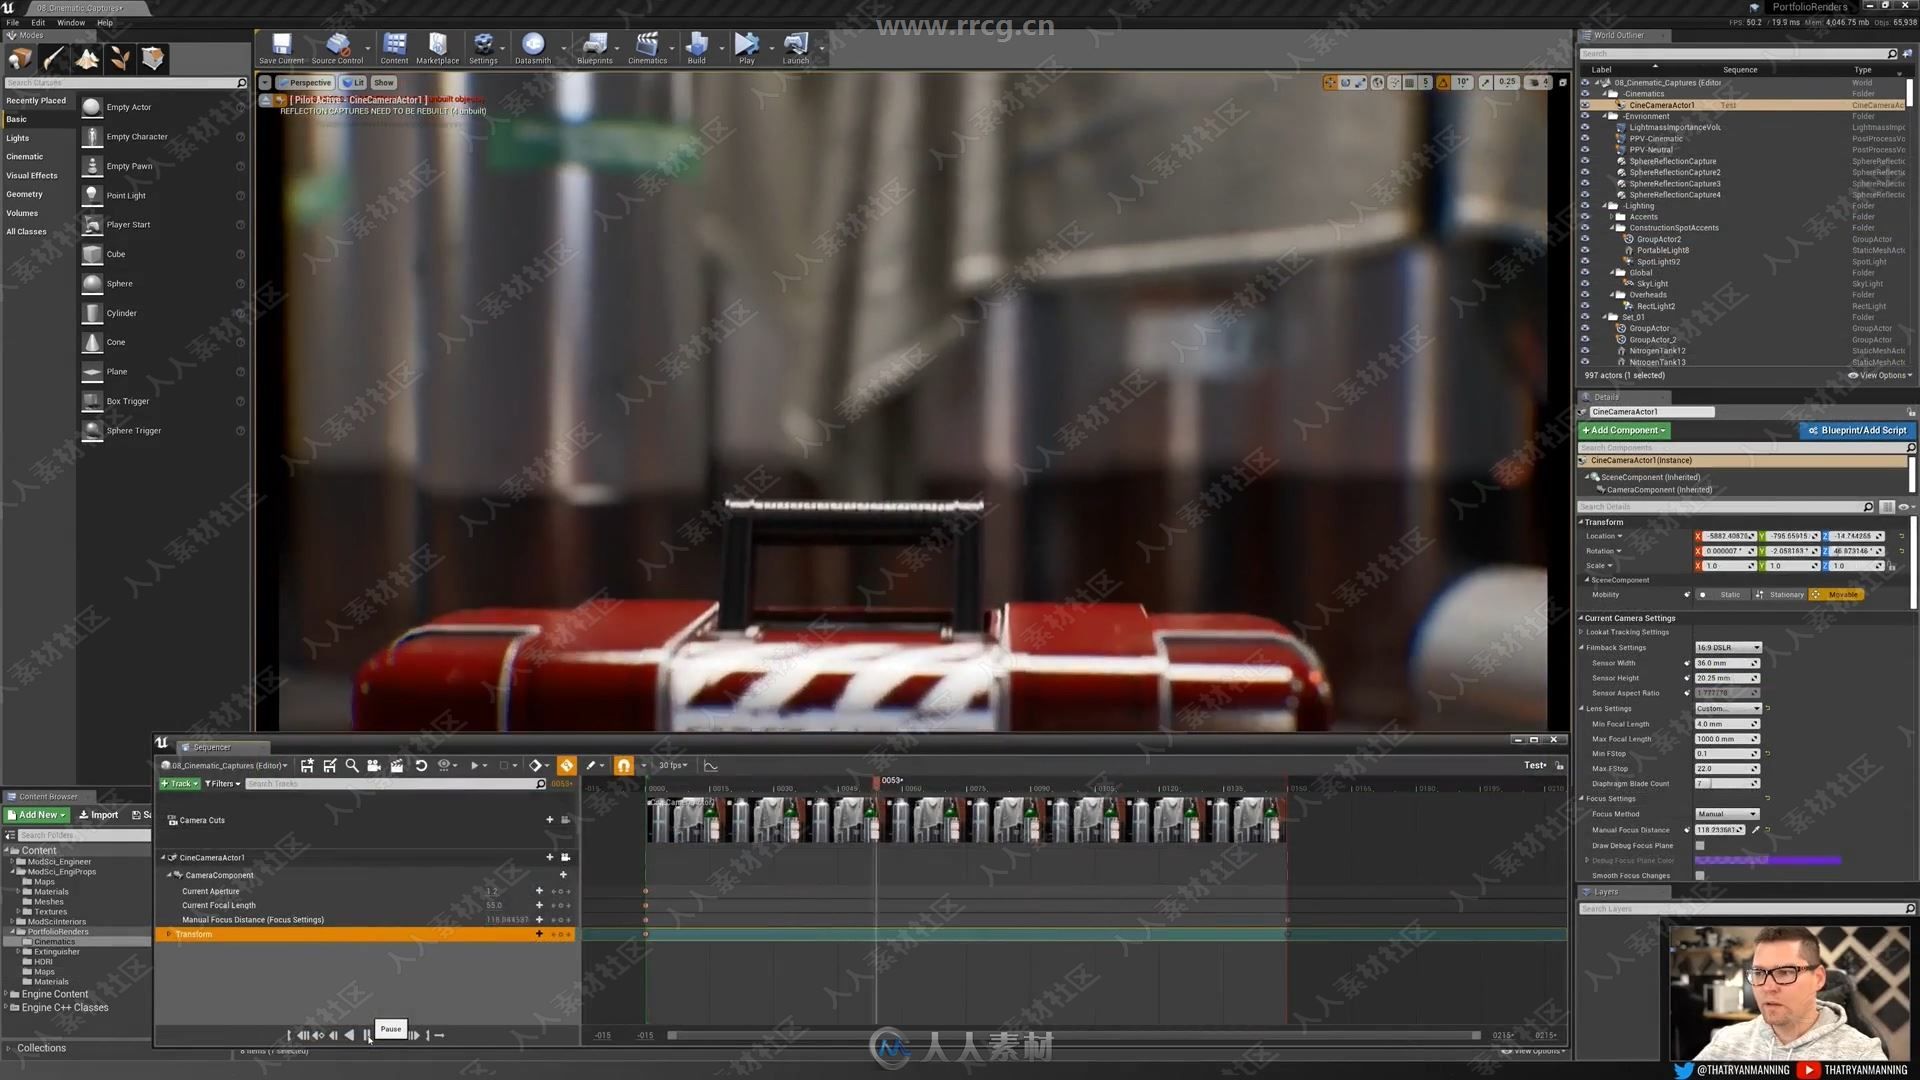The height and width of the screenshot is (1080, 1920).
Task: Expand the Transform track in Sequencer
Action: pos(169,935)
